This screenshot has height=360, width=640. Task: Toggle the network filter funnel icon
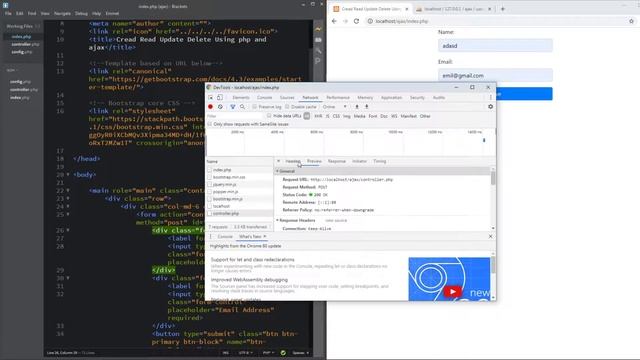(232, 107)
